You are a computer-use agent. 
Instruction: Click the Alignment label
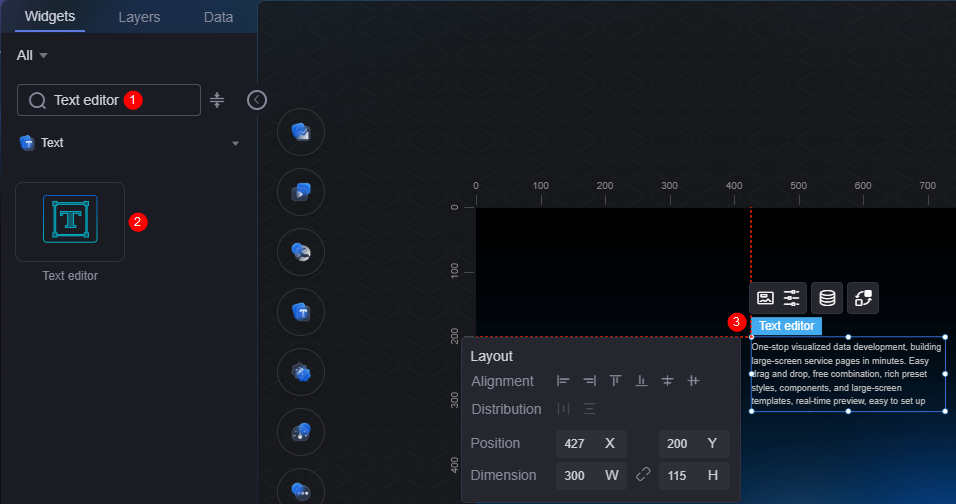[502, 382]
